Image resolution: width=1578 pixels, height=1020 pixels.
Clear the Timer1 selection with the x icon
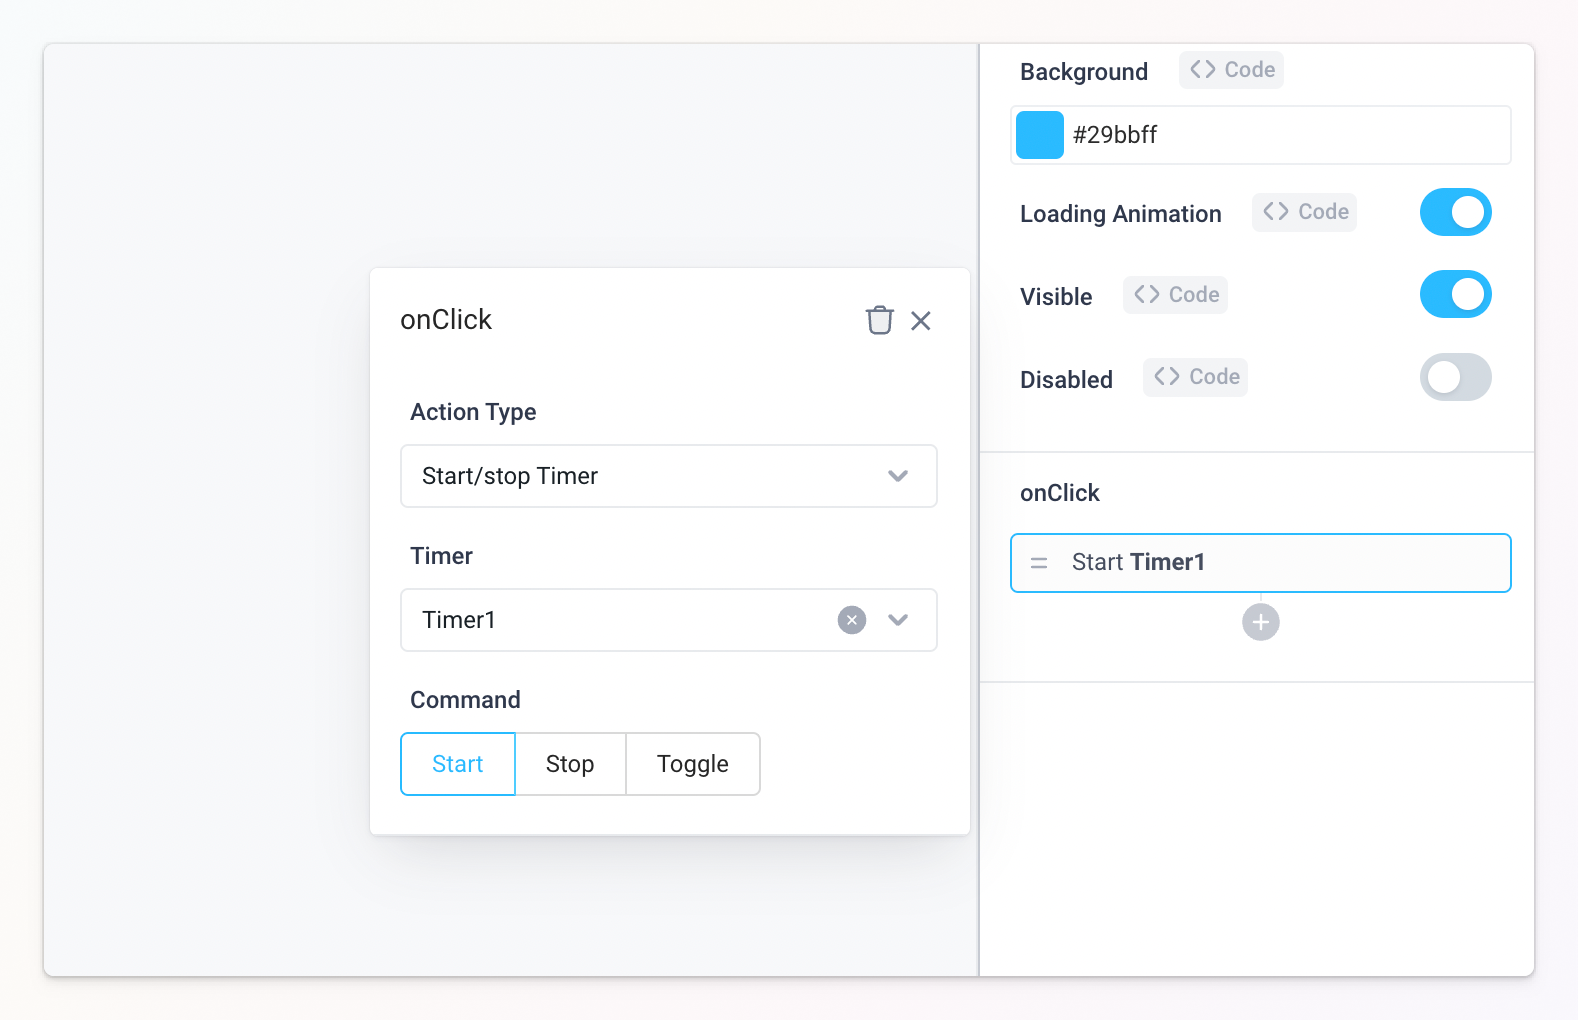[851, 620]
